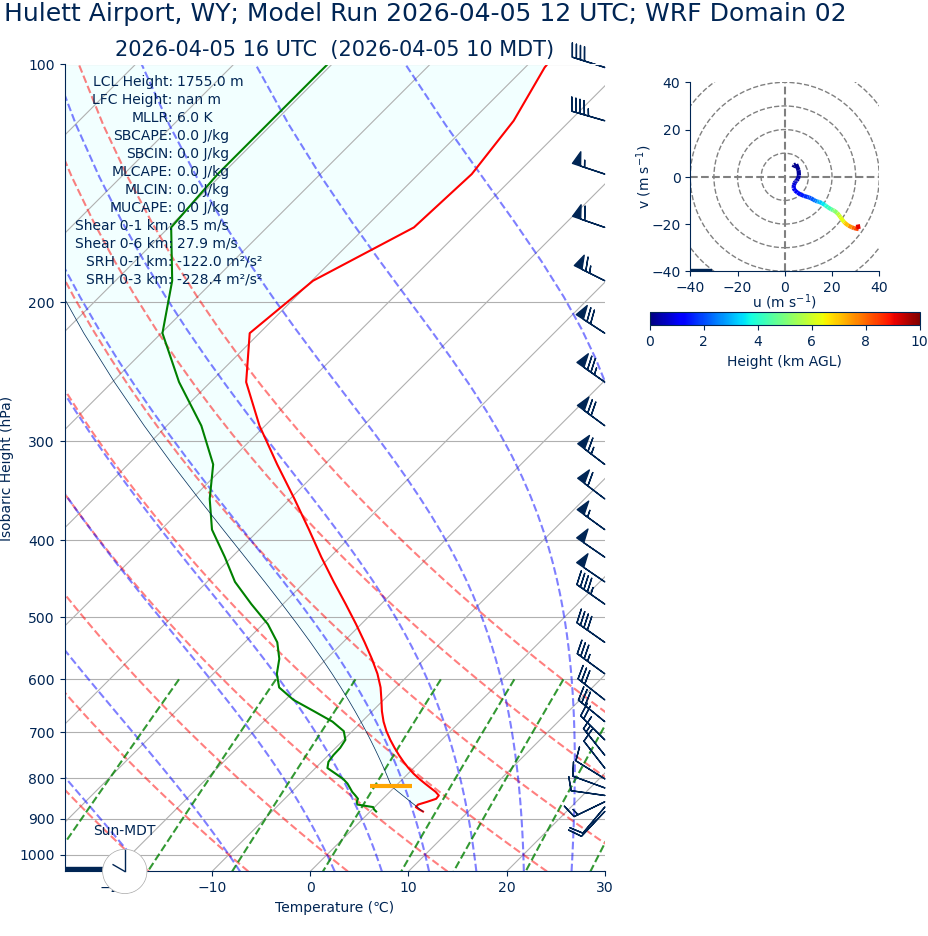Click the SBCAPE value line

[171, 135]
